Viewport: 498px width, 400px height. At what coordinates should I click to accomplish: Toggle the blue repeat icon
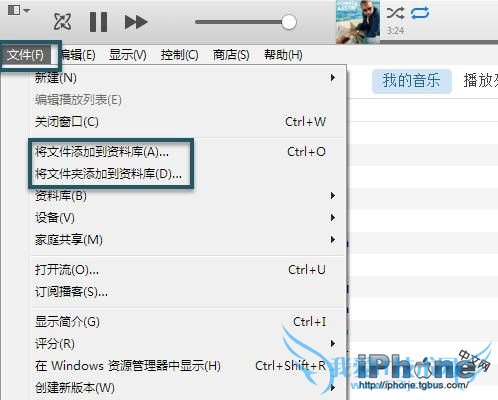click(420, 13)
